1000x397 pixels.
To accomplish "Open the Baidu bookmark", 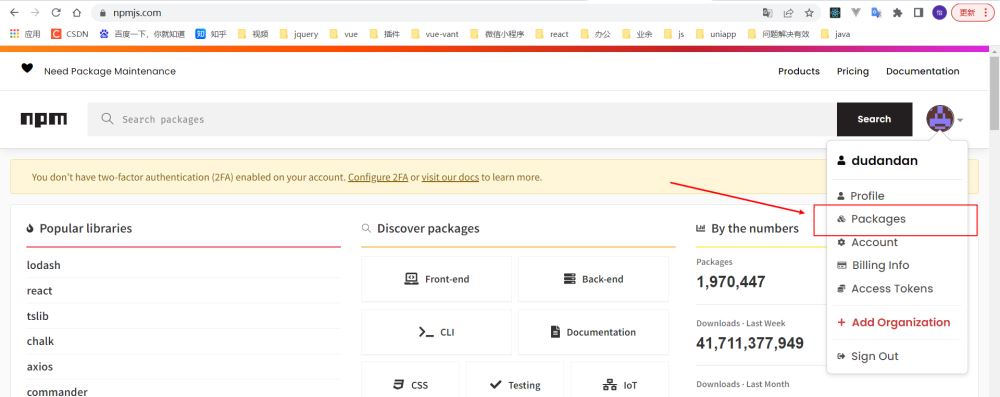I will point(142,34).
